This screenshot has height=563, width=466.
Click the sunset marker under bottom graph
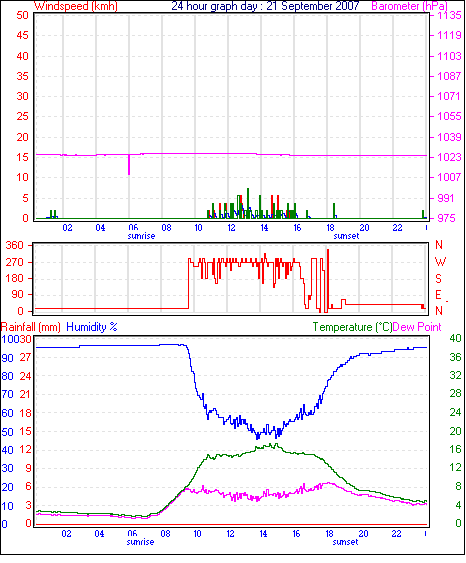[x=345, y=542]
